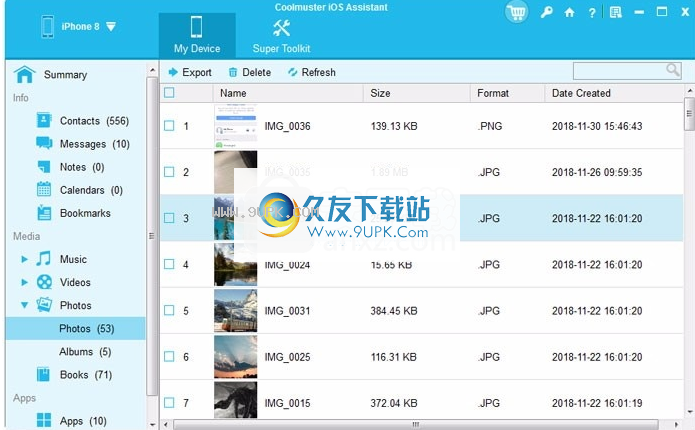Click the Super Toolkit tools icon
695x430 pixels.
point(281,28)
